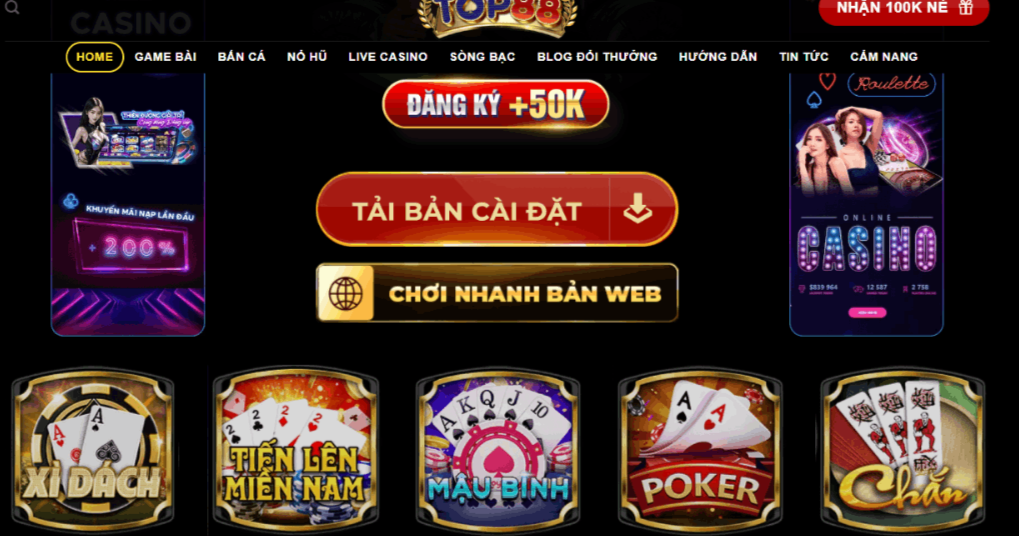Select the Mậu Binh game icon
Image resolution: width=1019 pixels, height=536 pixels.
[498, 450]
